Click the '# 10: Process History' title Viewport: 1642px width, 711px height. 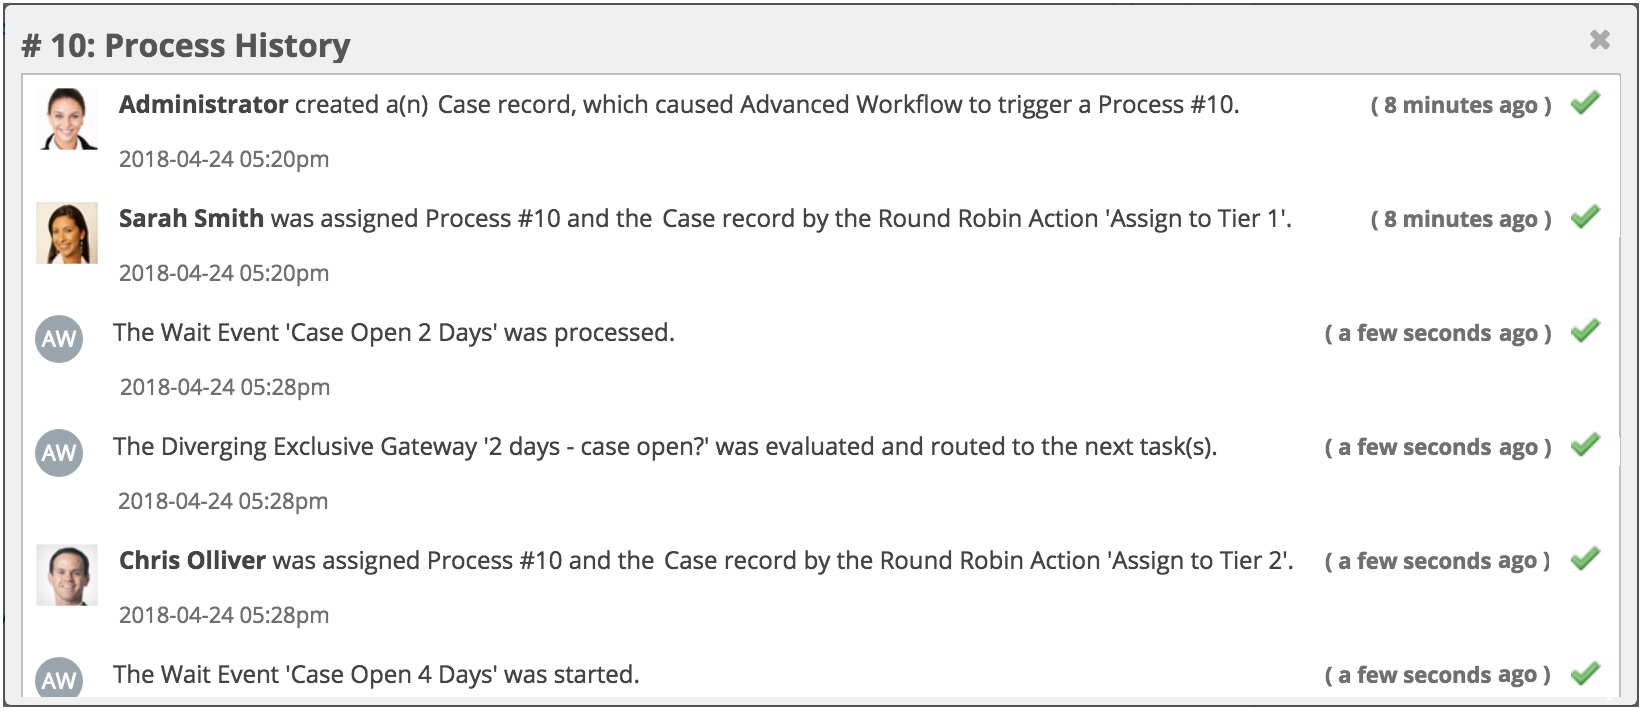pos(186,46)
